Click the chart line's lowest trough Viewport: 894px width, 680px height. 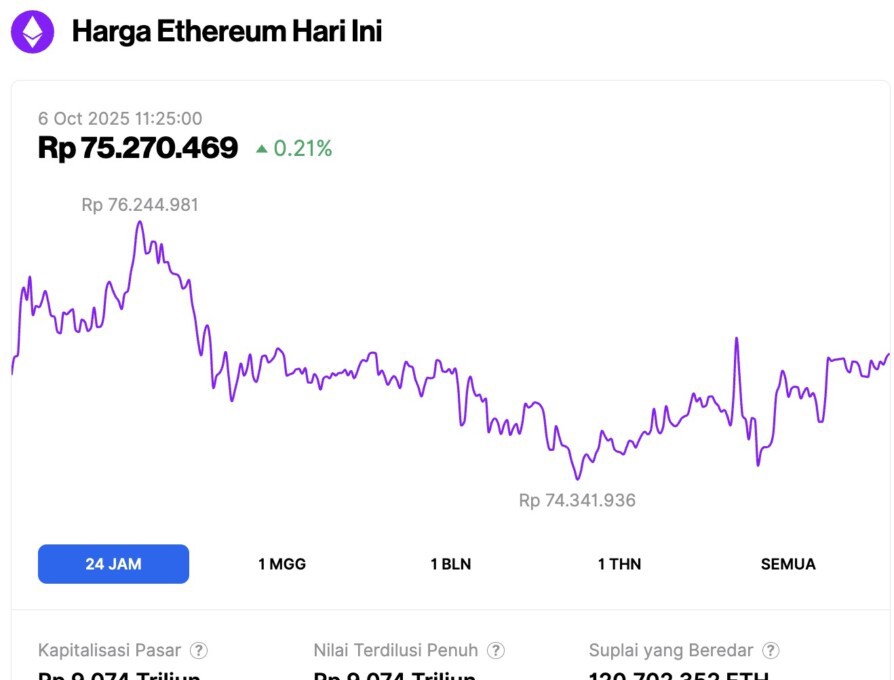(x=577, y=478)
